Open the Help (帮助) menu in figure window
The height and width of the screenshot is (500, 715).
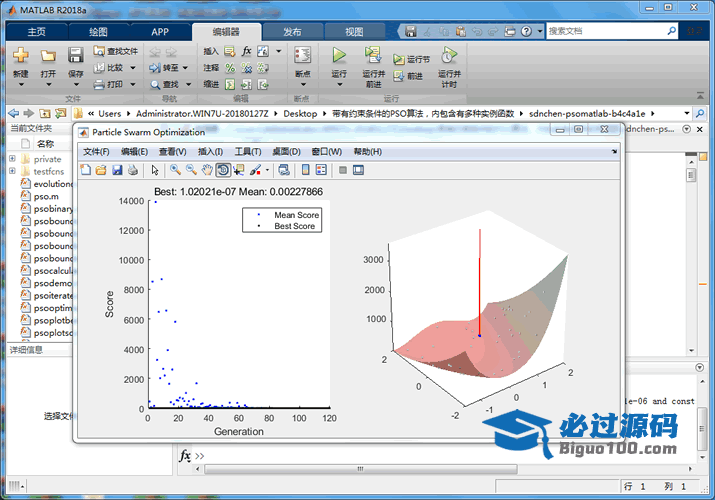(x=368, y=152)
